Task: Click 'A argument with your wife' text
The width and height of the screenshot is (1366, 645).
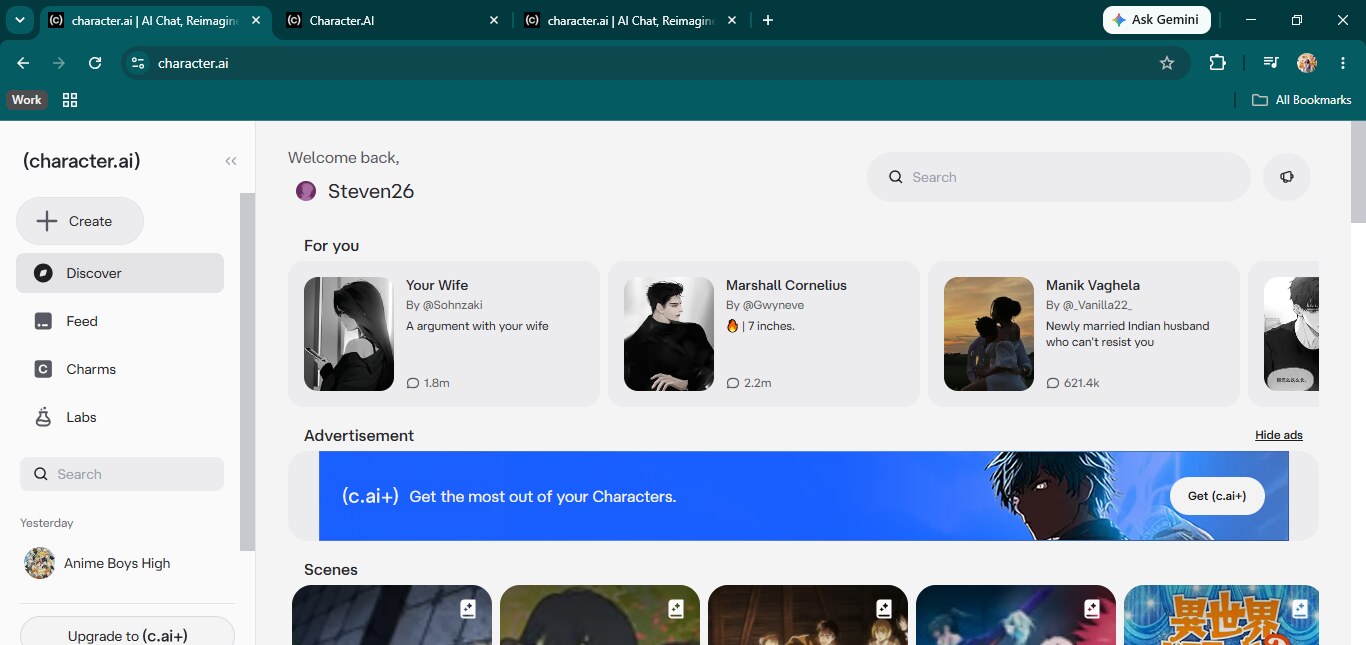Action: click(477, 326)
